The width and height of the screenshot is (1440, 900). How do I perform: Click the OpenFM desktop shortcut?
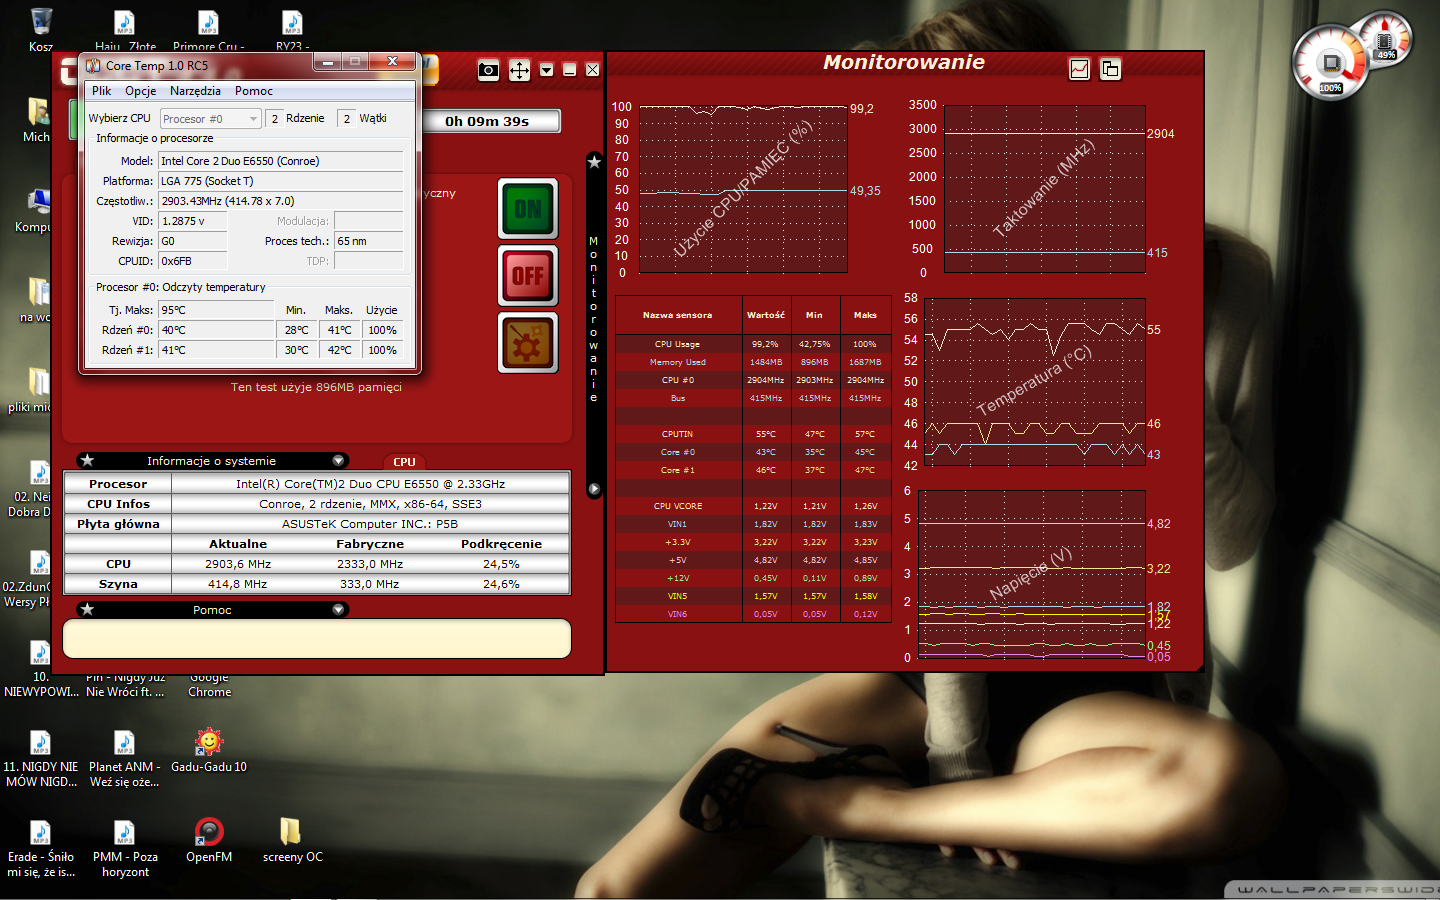pos(209,840)
